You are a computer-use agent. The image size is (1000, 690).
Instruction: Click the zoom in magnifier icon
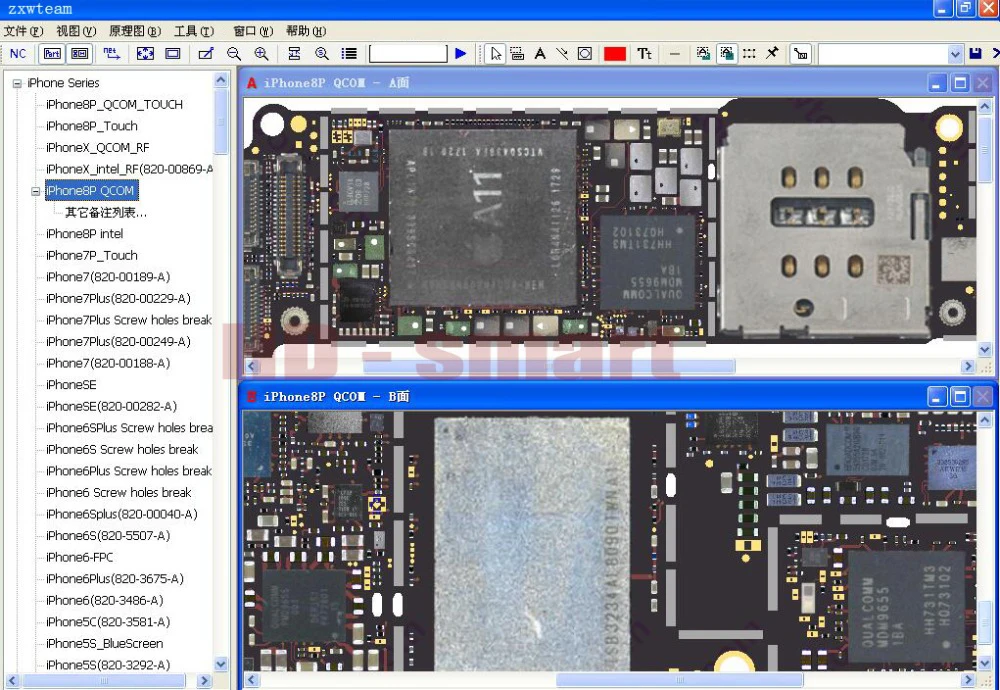[x=261, y=54]
